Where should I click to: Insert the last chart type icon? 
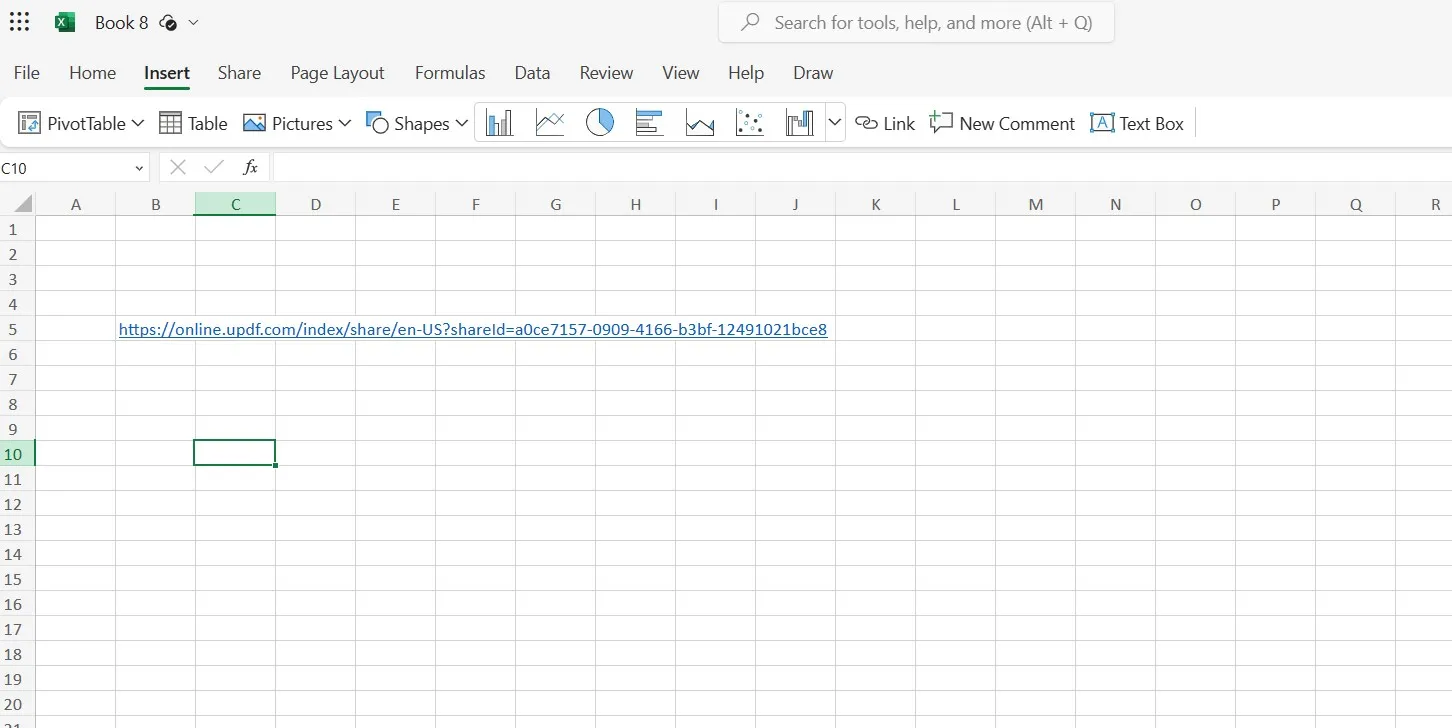[x=799, y=123]
